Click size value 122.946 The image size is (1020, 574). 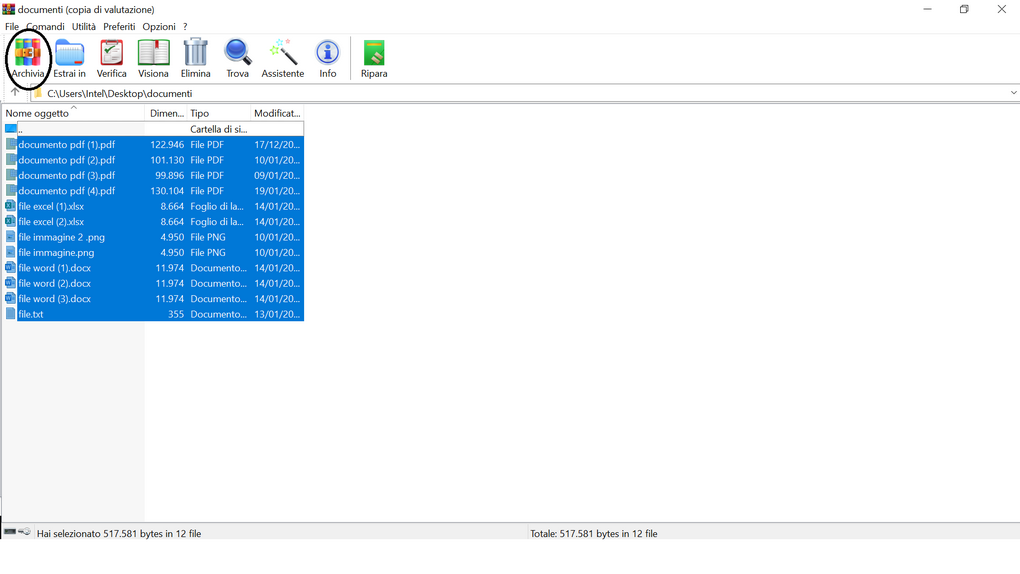pos(167,144)
